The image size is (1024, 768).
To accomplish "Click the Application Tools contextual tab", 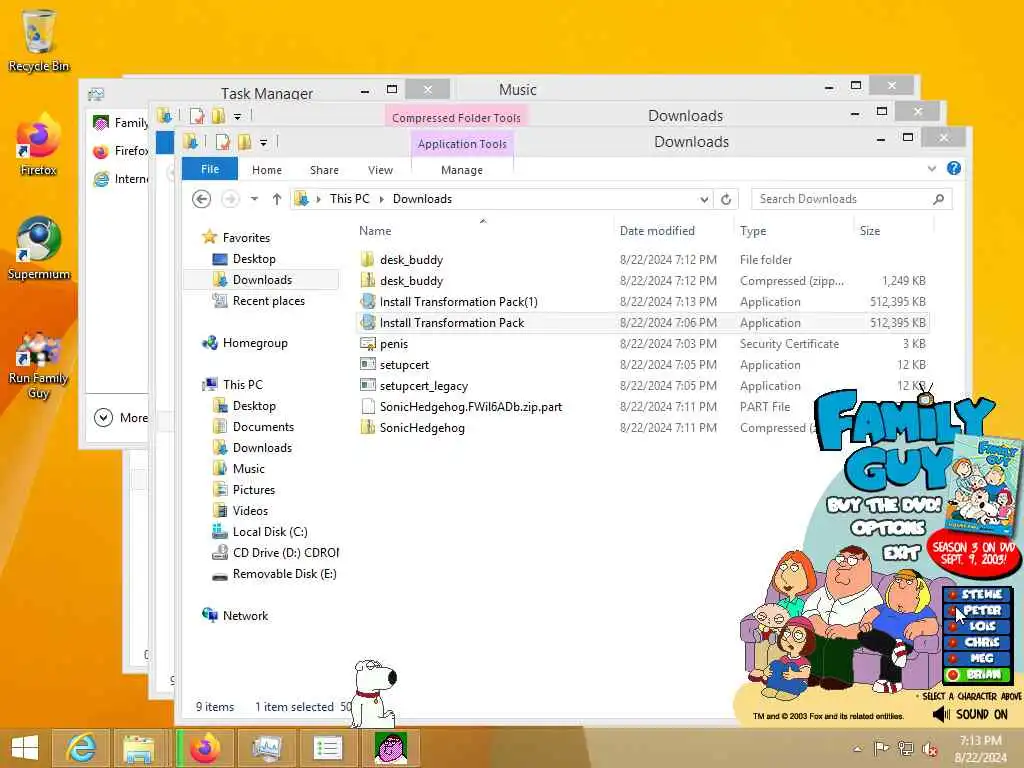I will tap(462, 144).
